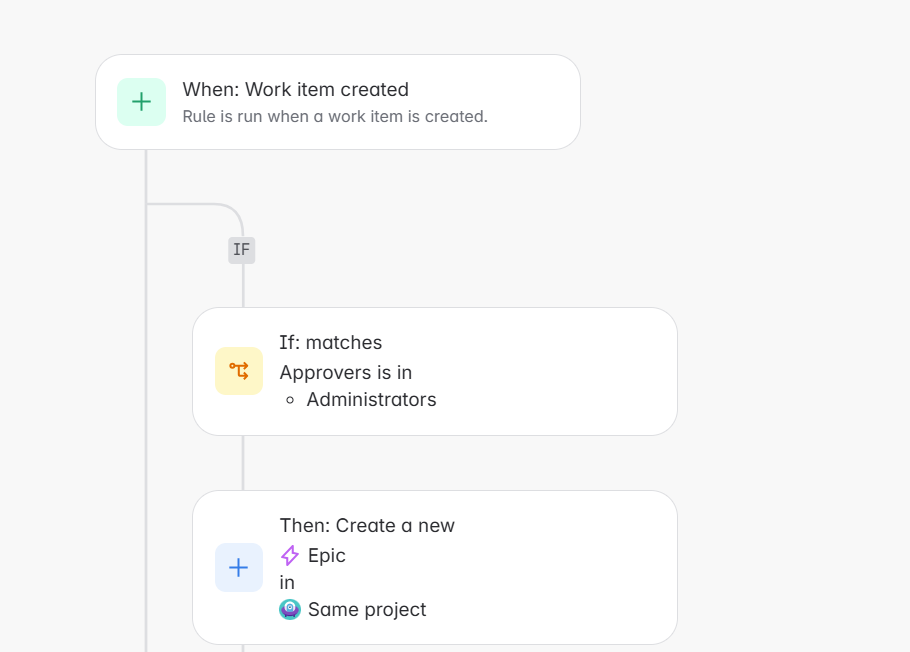Select the yellow condition branch icon
The height and width of the screenshot is (652, 910).
click(x=239, y=371)
